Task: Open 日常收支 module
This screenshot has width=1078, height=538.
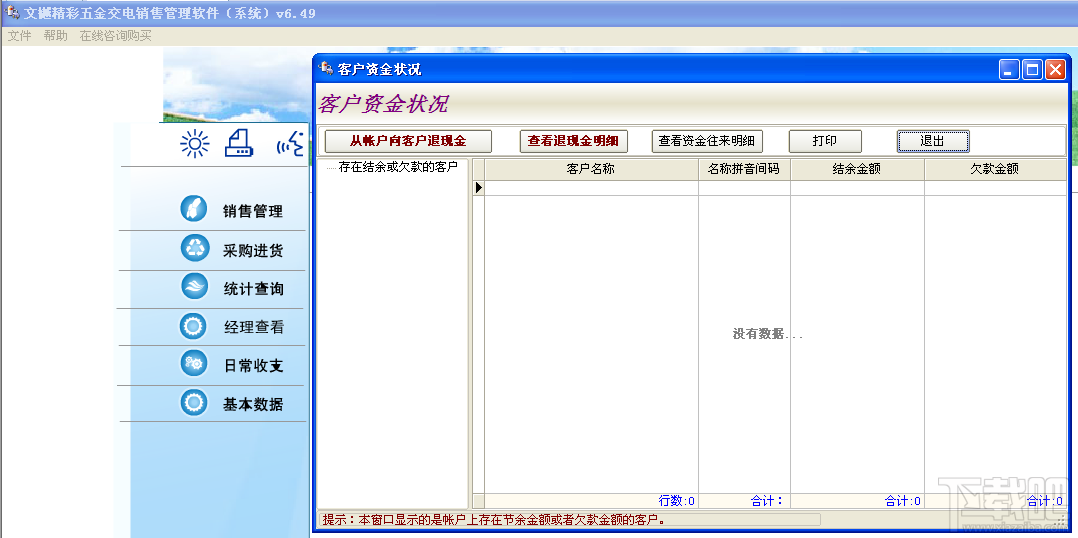Action: (x=252, y=366)
